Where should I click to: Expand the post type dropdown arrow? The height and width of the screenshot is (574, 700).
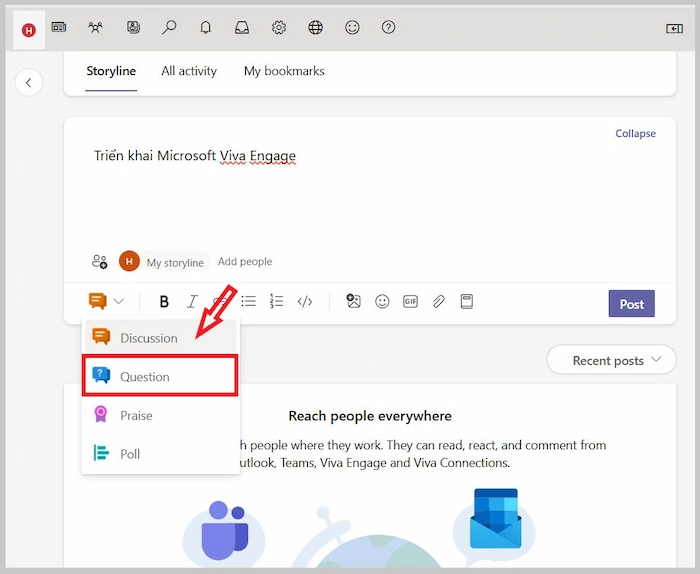tap(119, 302)
